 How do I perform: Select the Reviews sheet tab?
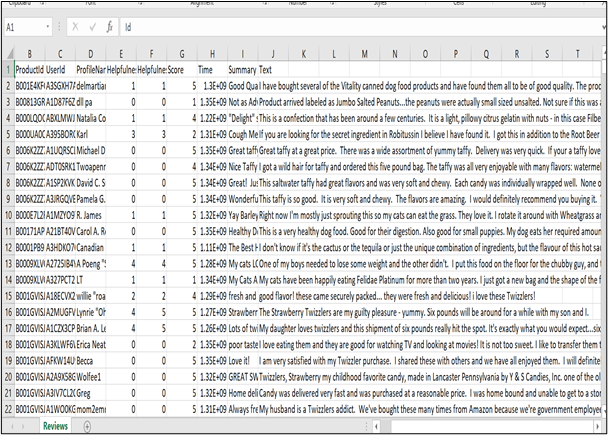pos(55,426)
